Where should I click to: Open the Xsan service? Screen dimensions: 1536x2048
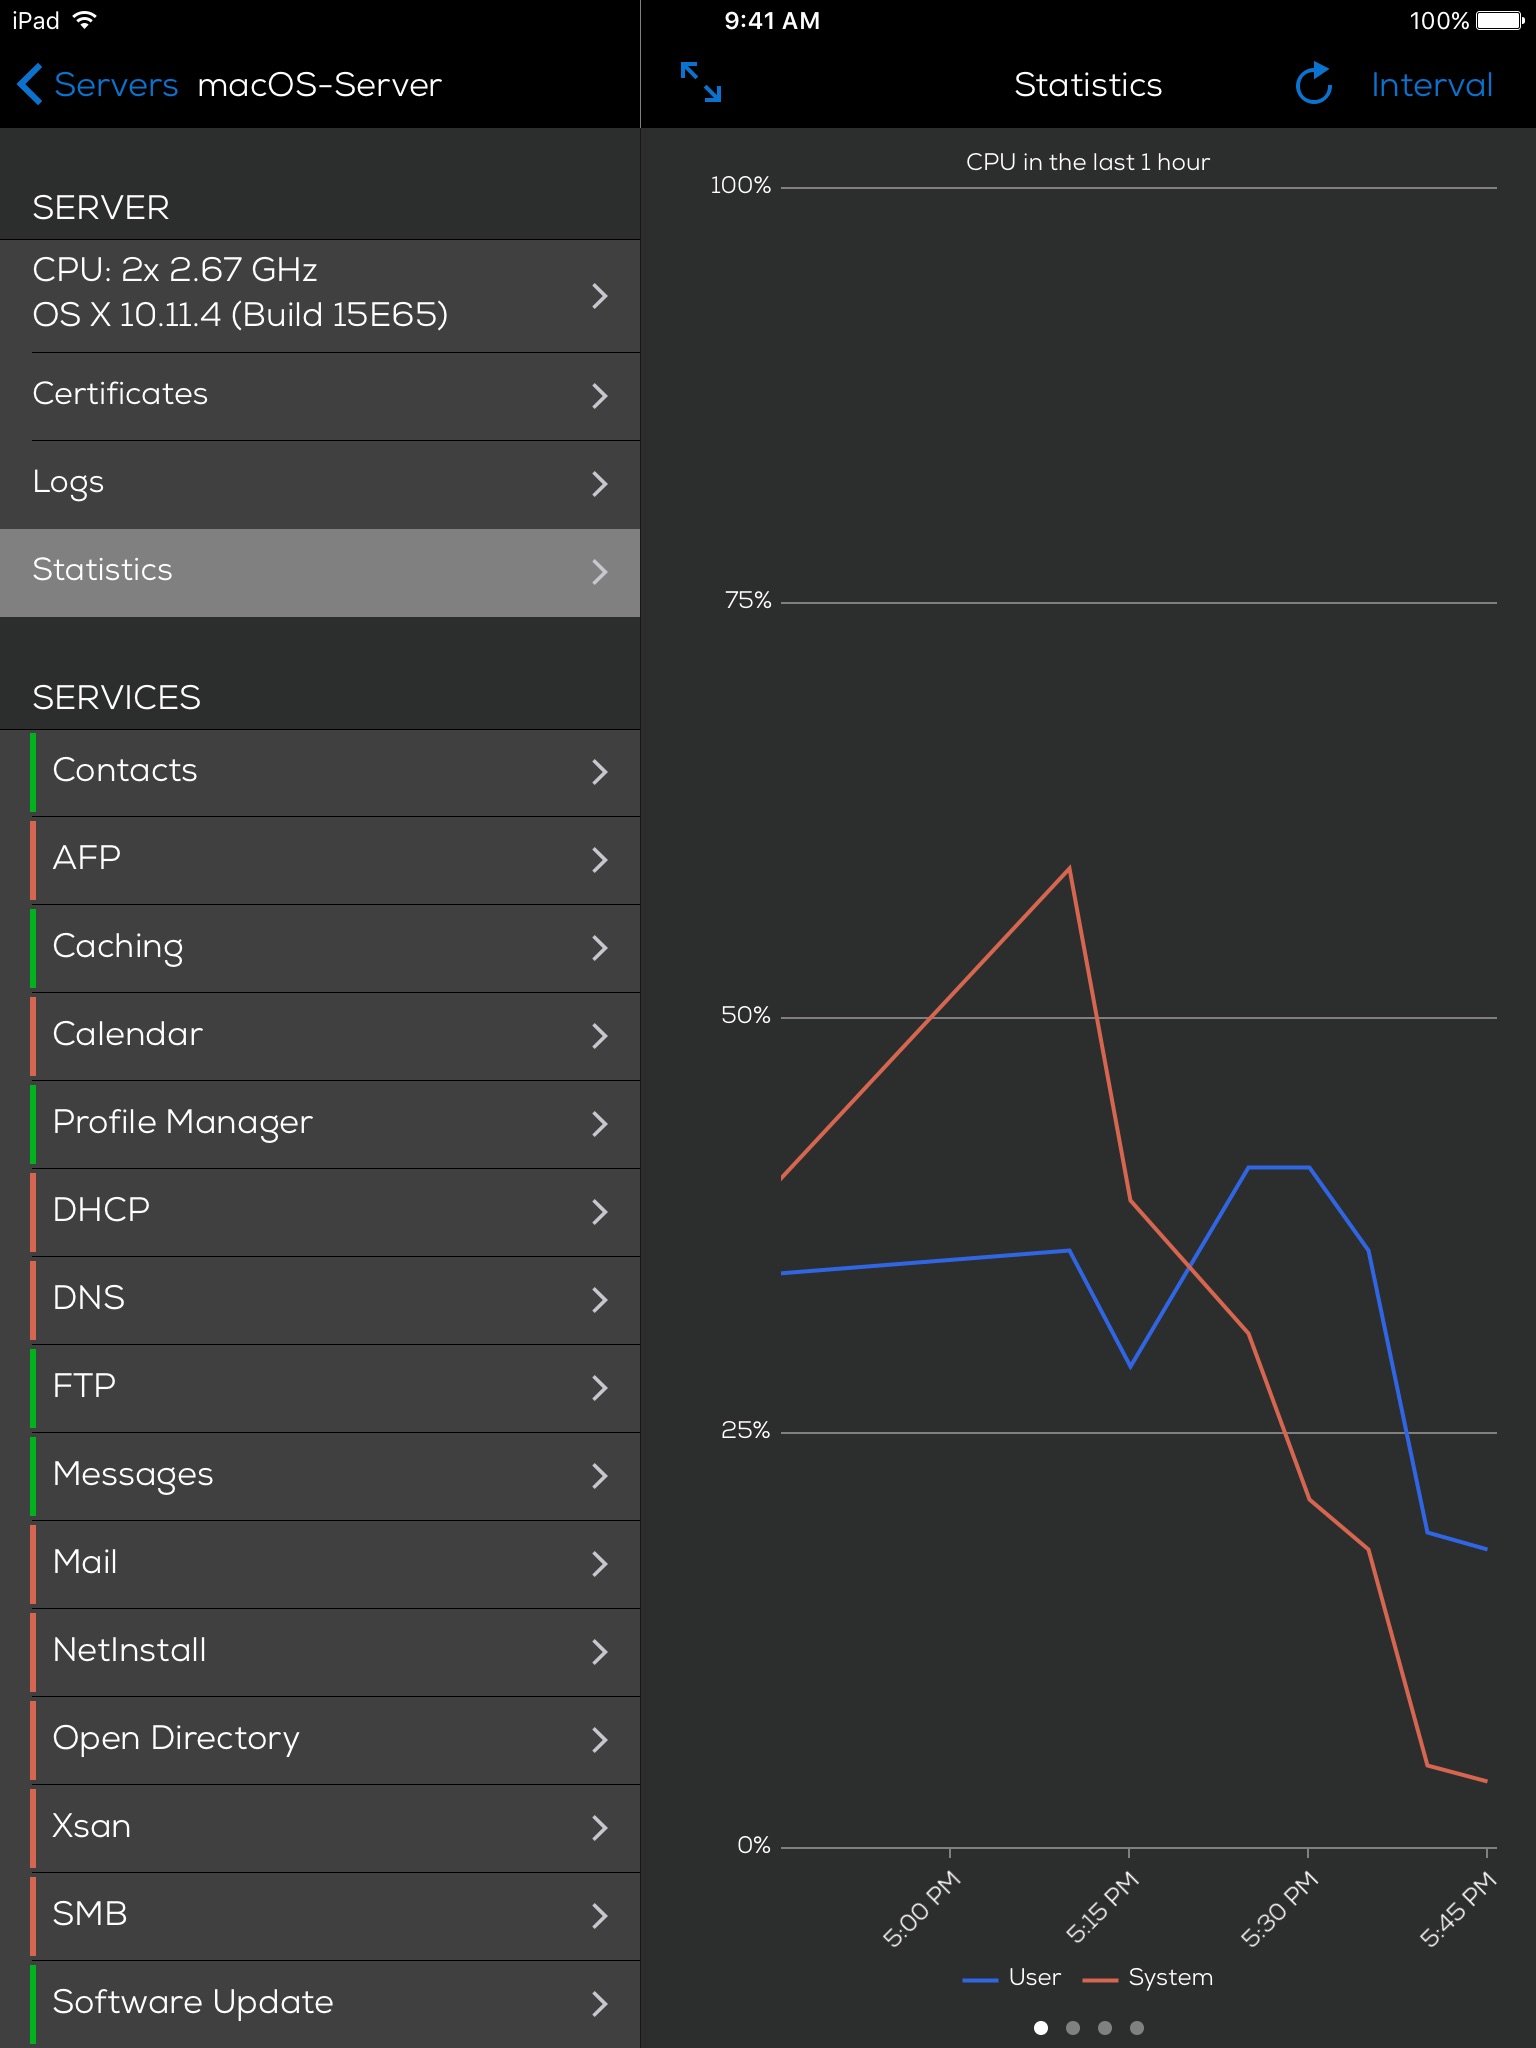point(320,1828)
